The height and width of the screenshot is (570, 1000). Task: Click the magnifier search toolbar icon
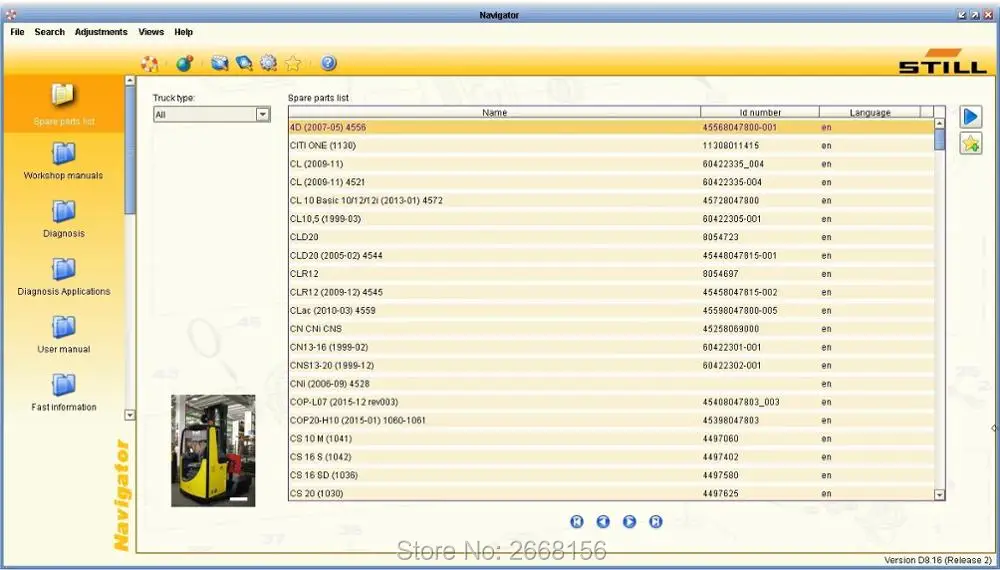tap(244, 63)
